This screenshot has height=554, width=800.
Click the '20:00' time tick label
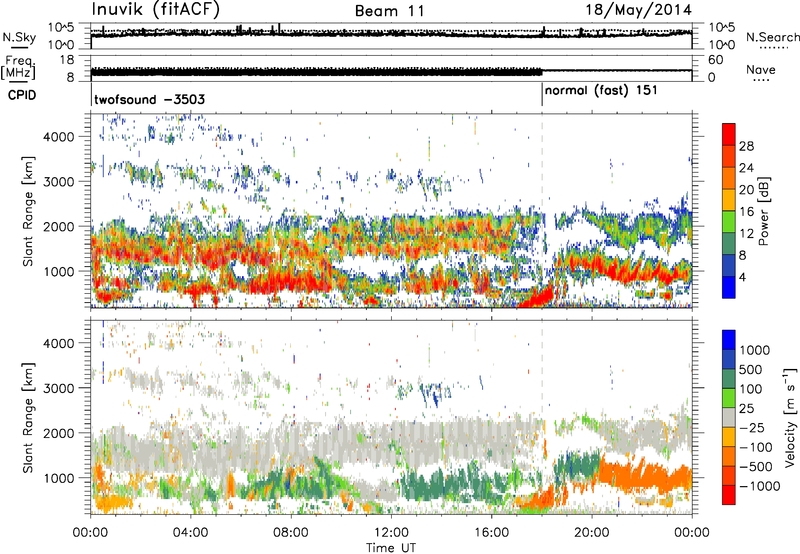point(591,533)
